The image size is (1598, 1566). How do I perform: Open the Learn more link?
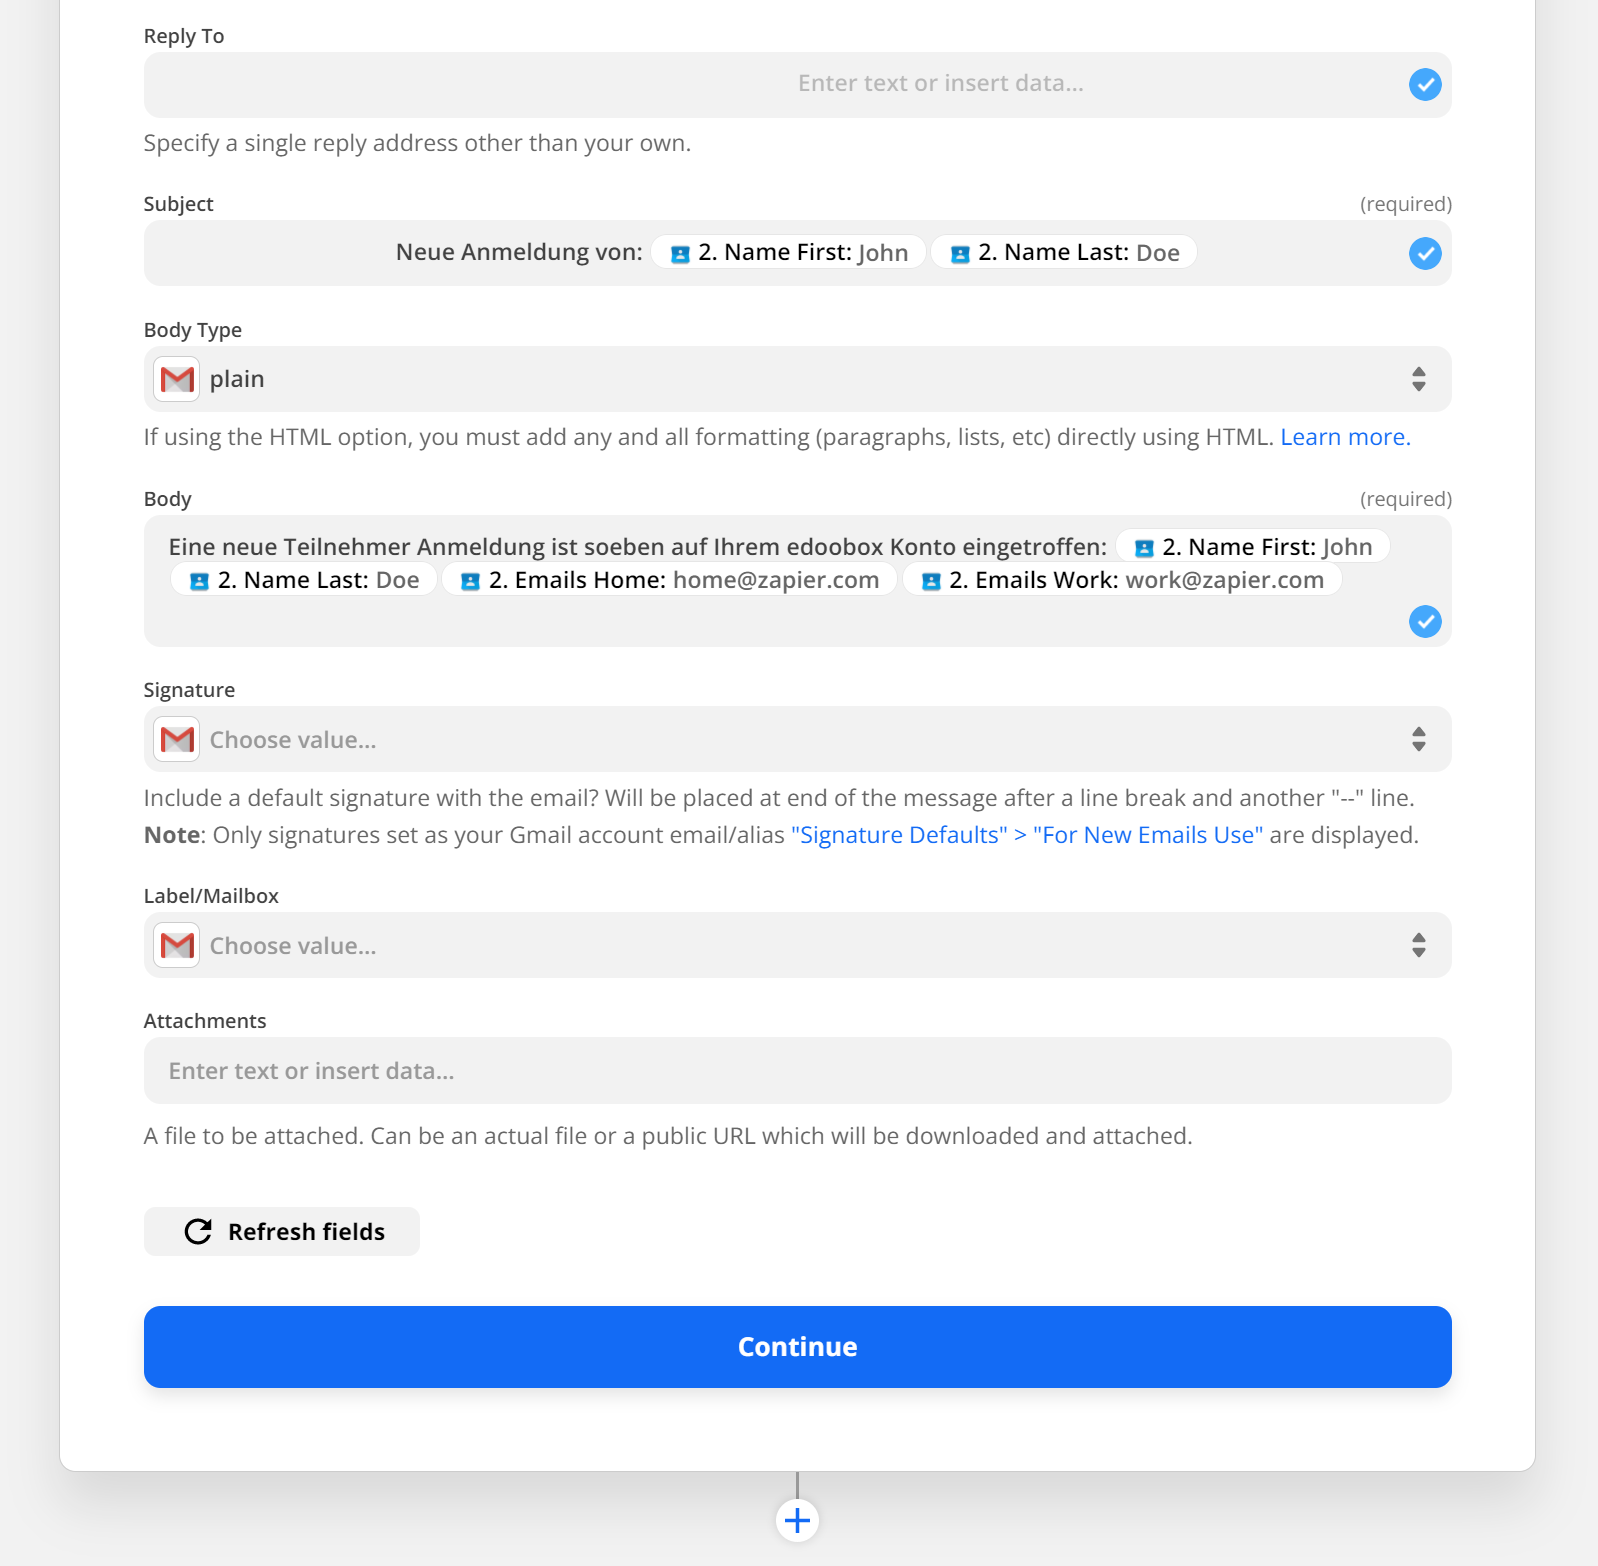click(x=1345, y=437)
